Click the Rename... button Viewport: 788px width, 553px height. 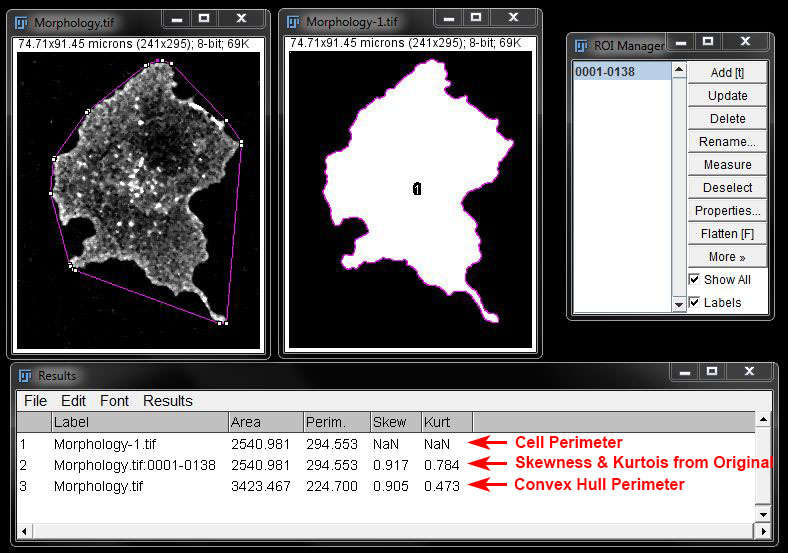727,142
